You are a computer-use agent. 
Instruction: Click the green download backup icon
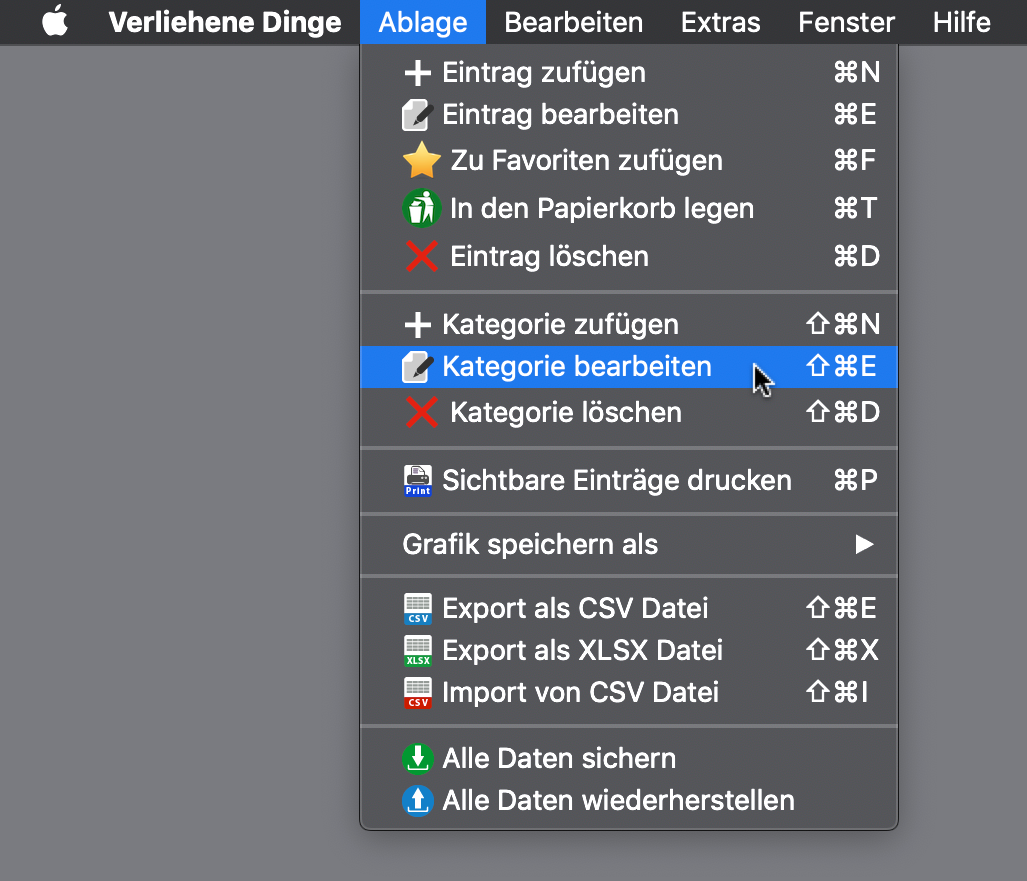[x=417, y=759]
